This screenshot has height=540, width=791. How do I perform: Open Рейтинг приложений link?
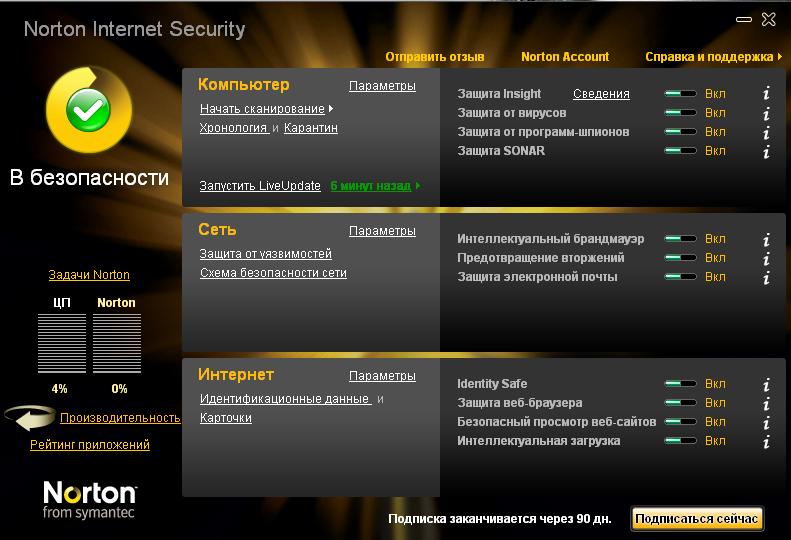(x=90, y=445)
